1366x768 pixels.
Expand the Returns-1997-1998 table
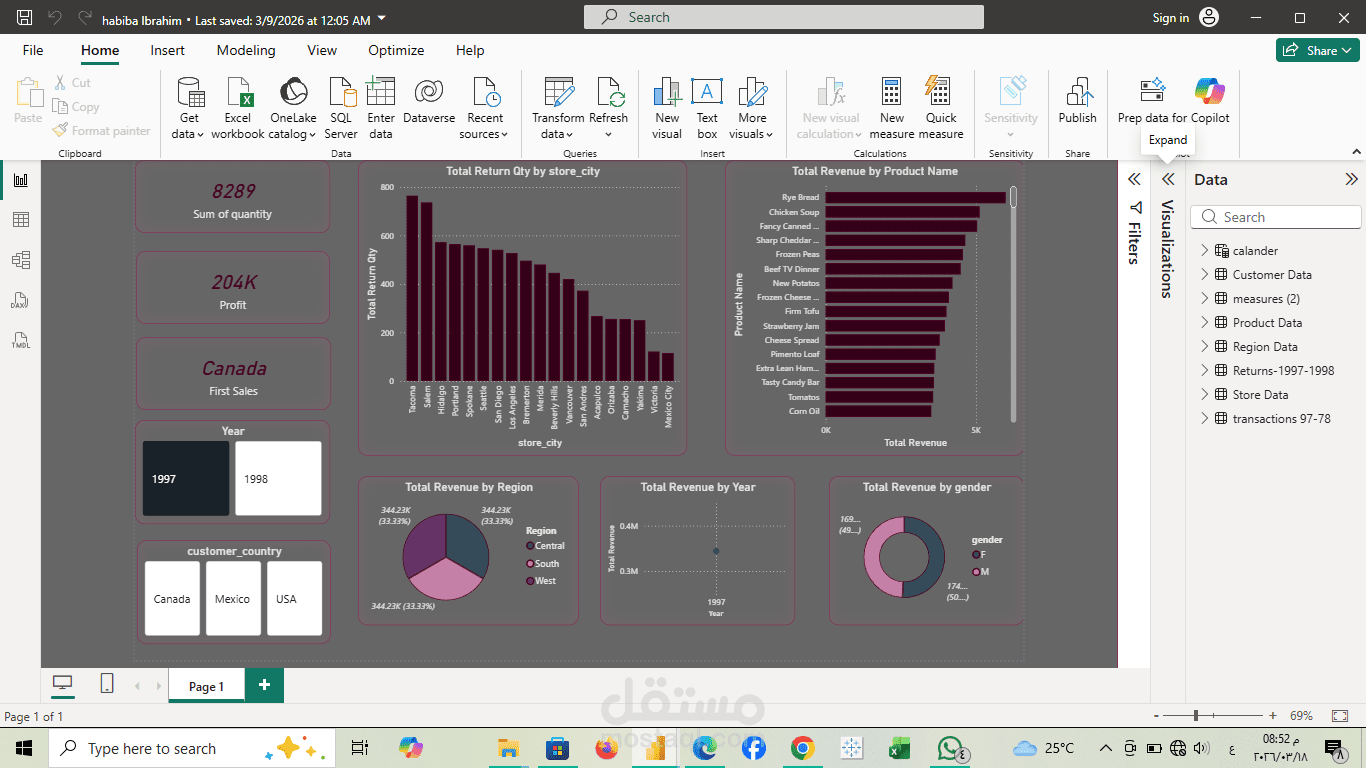(1204, 371)
